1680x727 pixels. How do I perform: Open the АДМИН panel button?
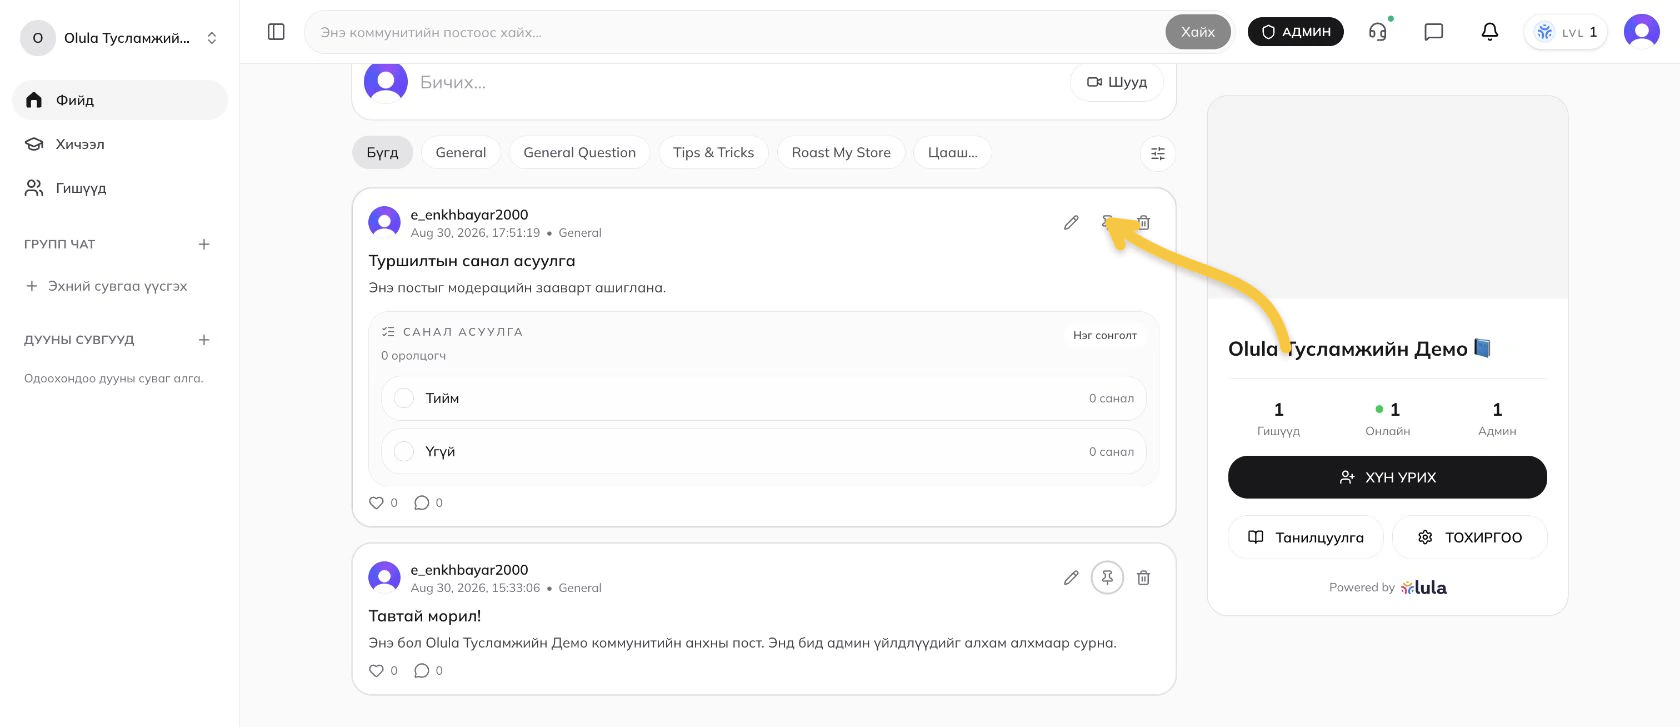[x=1296, y=32]
